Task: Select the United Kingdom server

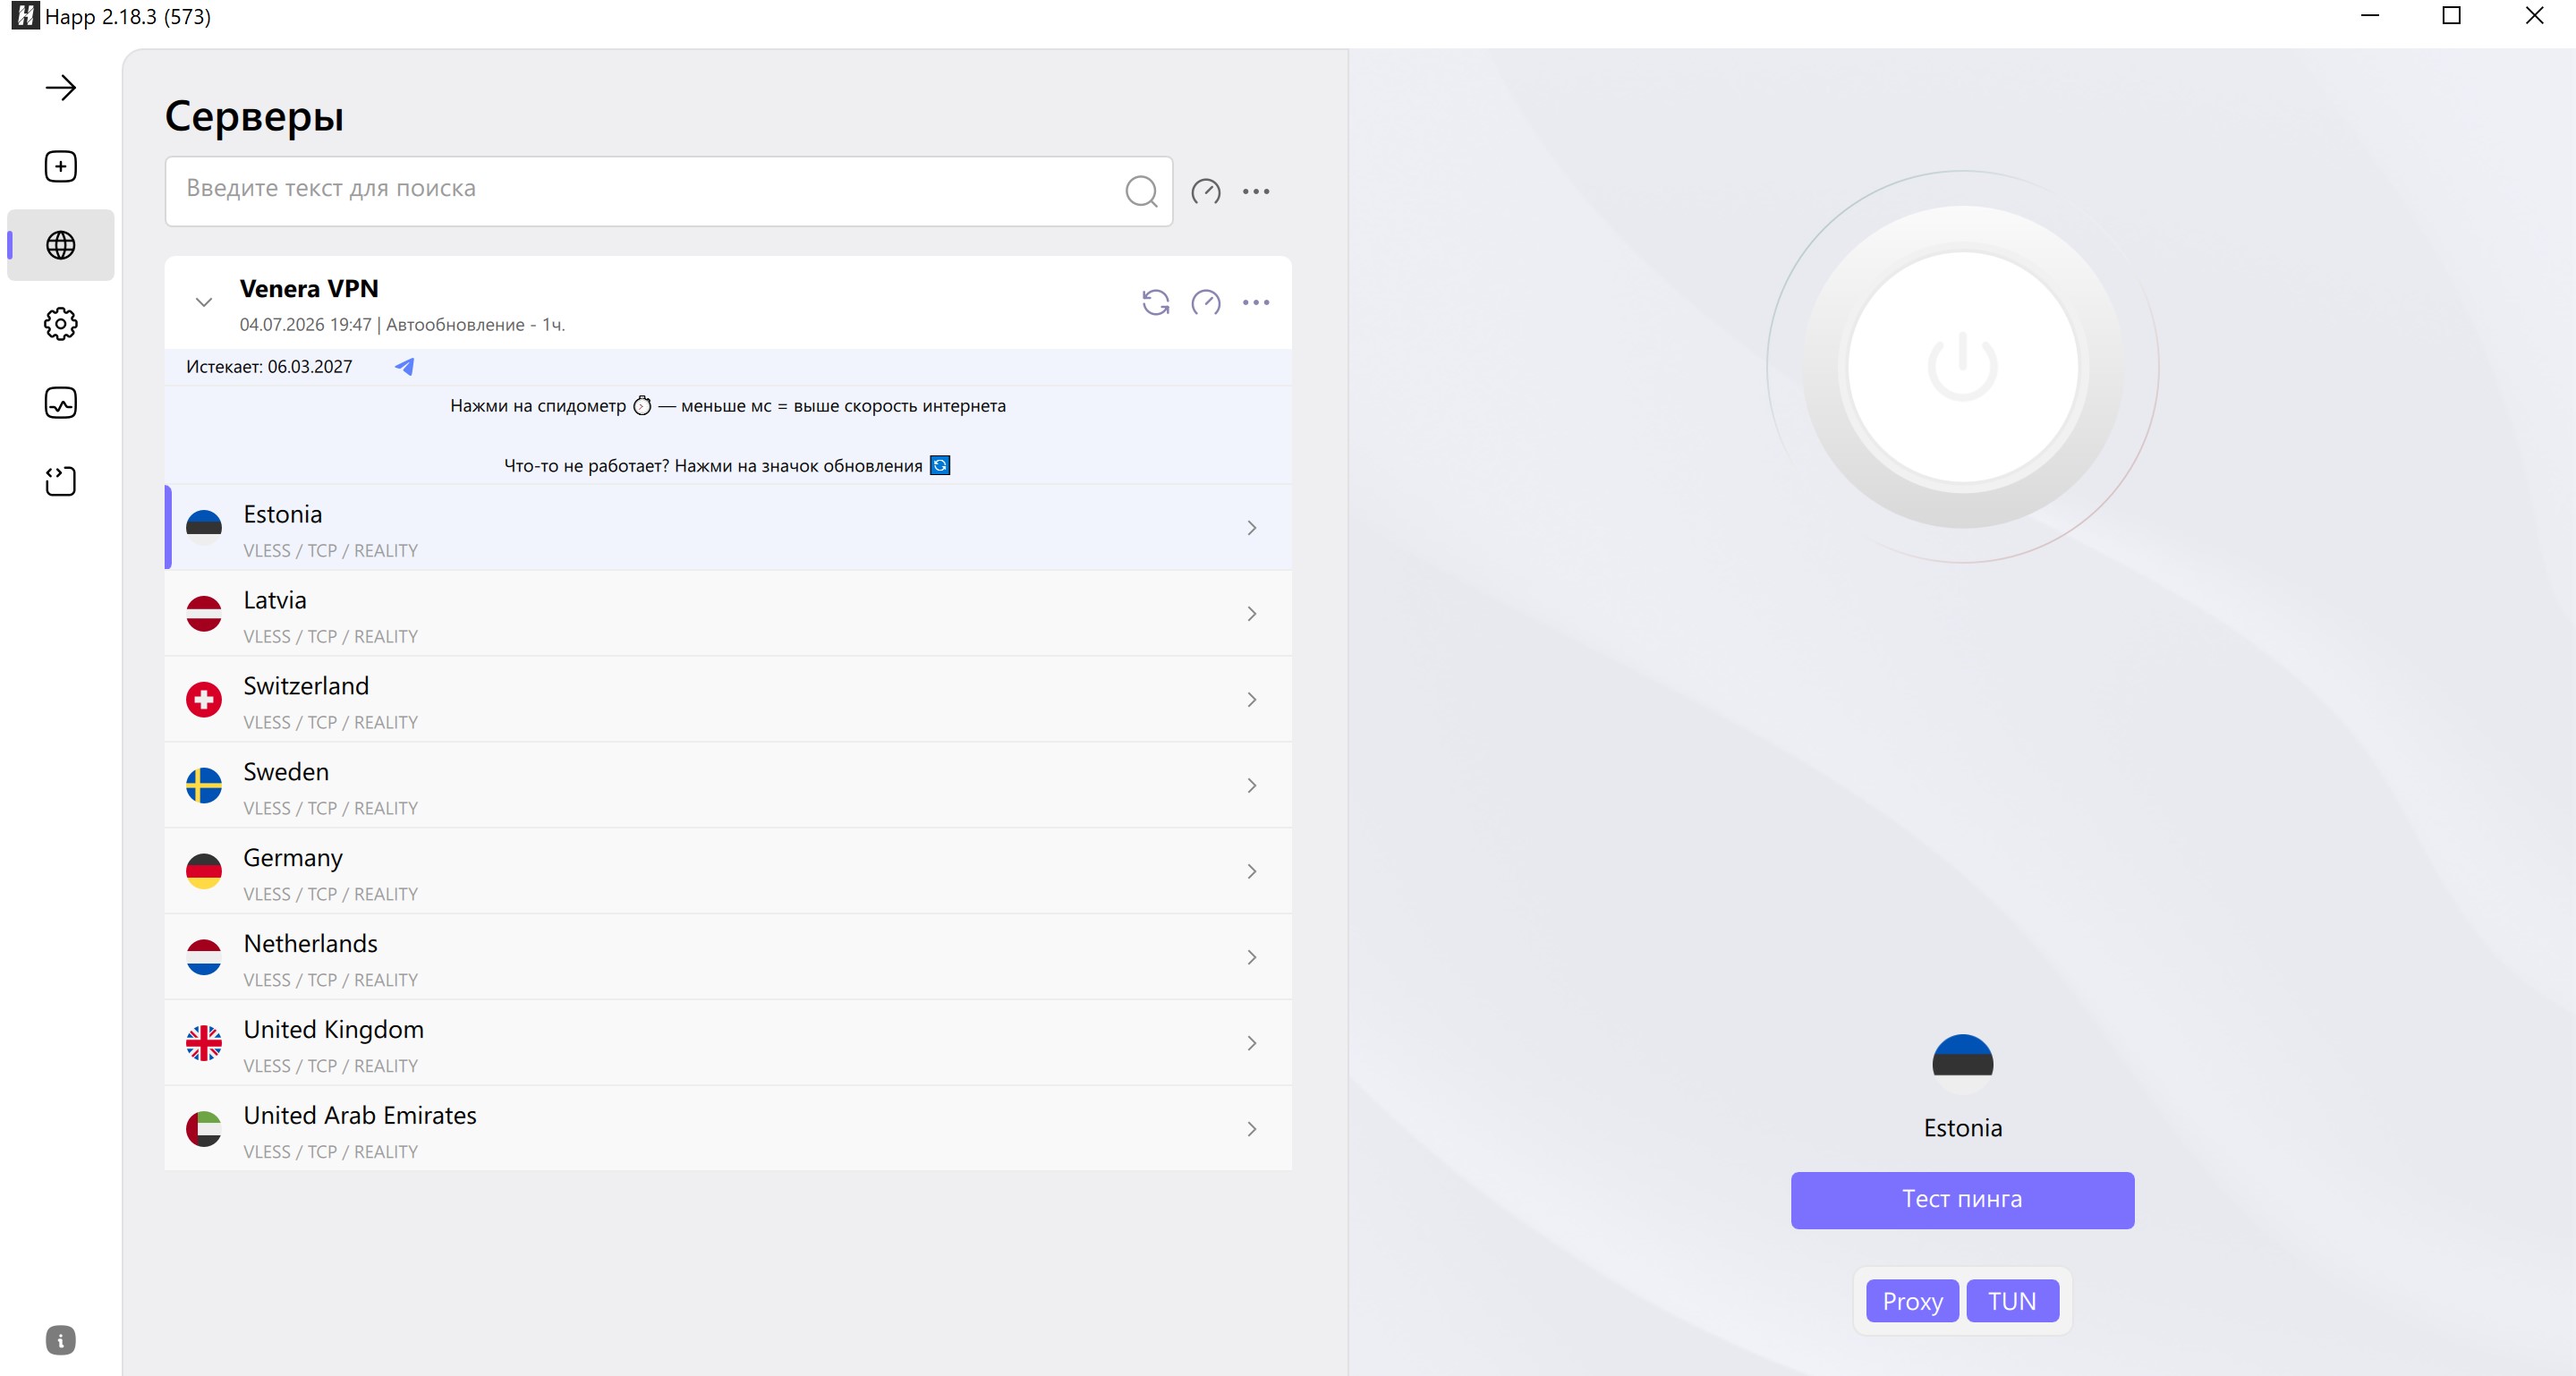Action: pos(728,1044)
